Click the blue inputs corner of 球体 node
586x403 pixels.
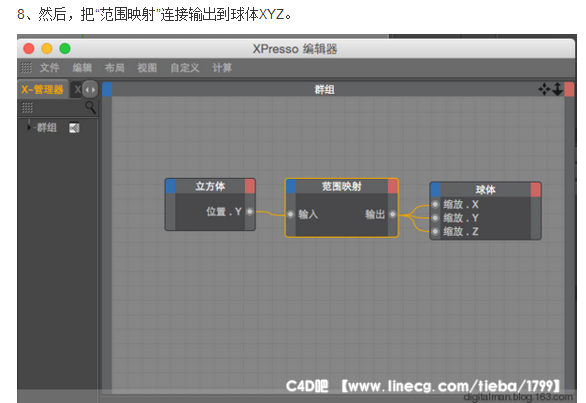point(435,190)
